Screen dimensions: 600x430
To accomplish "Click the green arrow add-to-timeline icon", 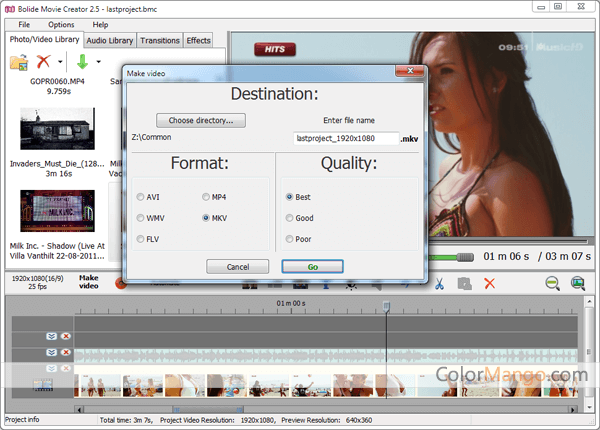I will (x=83, y=62).
